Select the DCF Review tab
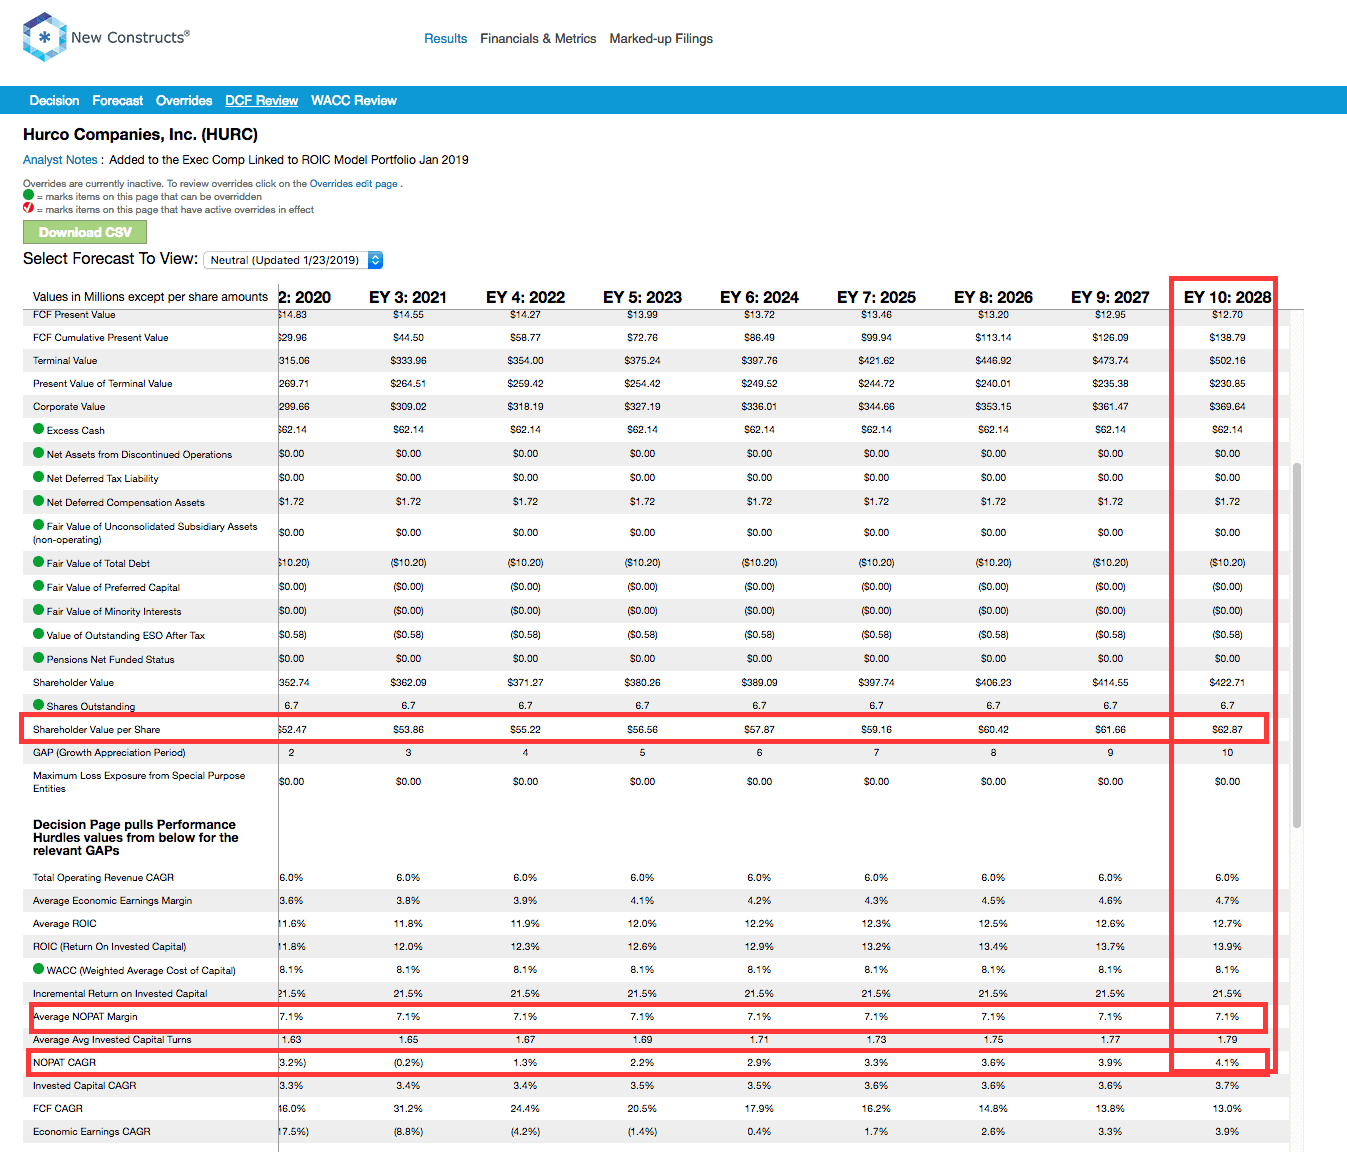This screenshot has height=1152, width=1347. point(261,100)
